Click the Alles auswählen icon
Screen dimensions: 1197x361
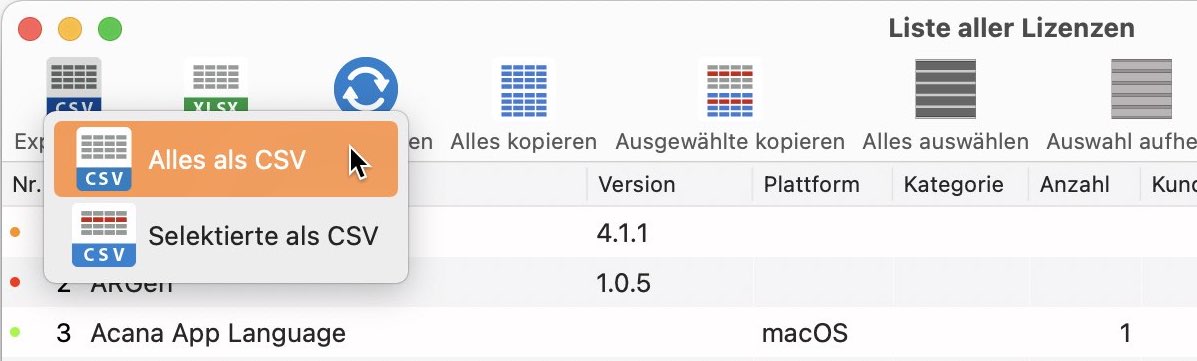945,89
